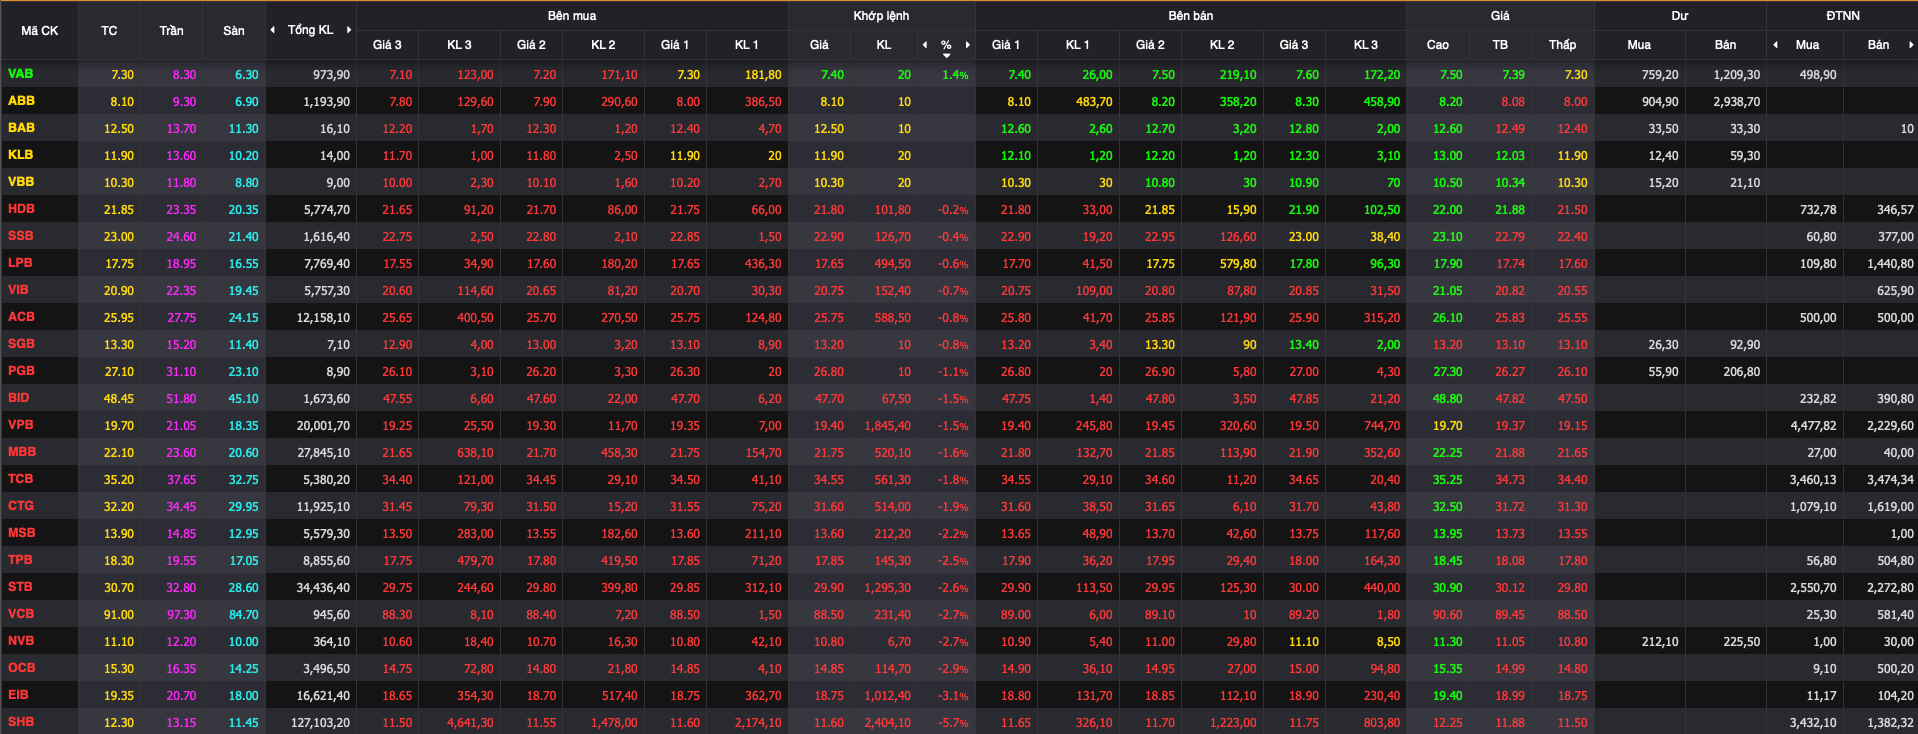The width and height of the screenshot is (1918, 734).
Task: Click the Tổng KL column header
Action: click(x=310, y=30)
